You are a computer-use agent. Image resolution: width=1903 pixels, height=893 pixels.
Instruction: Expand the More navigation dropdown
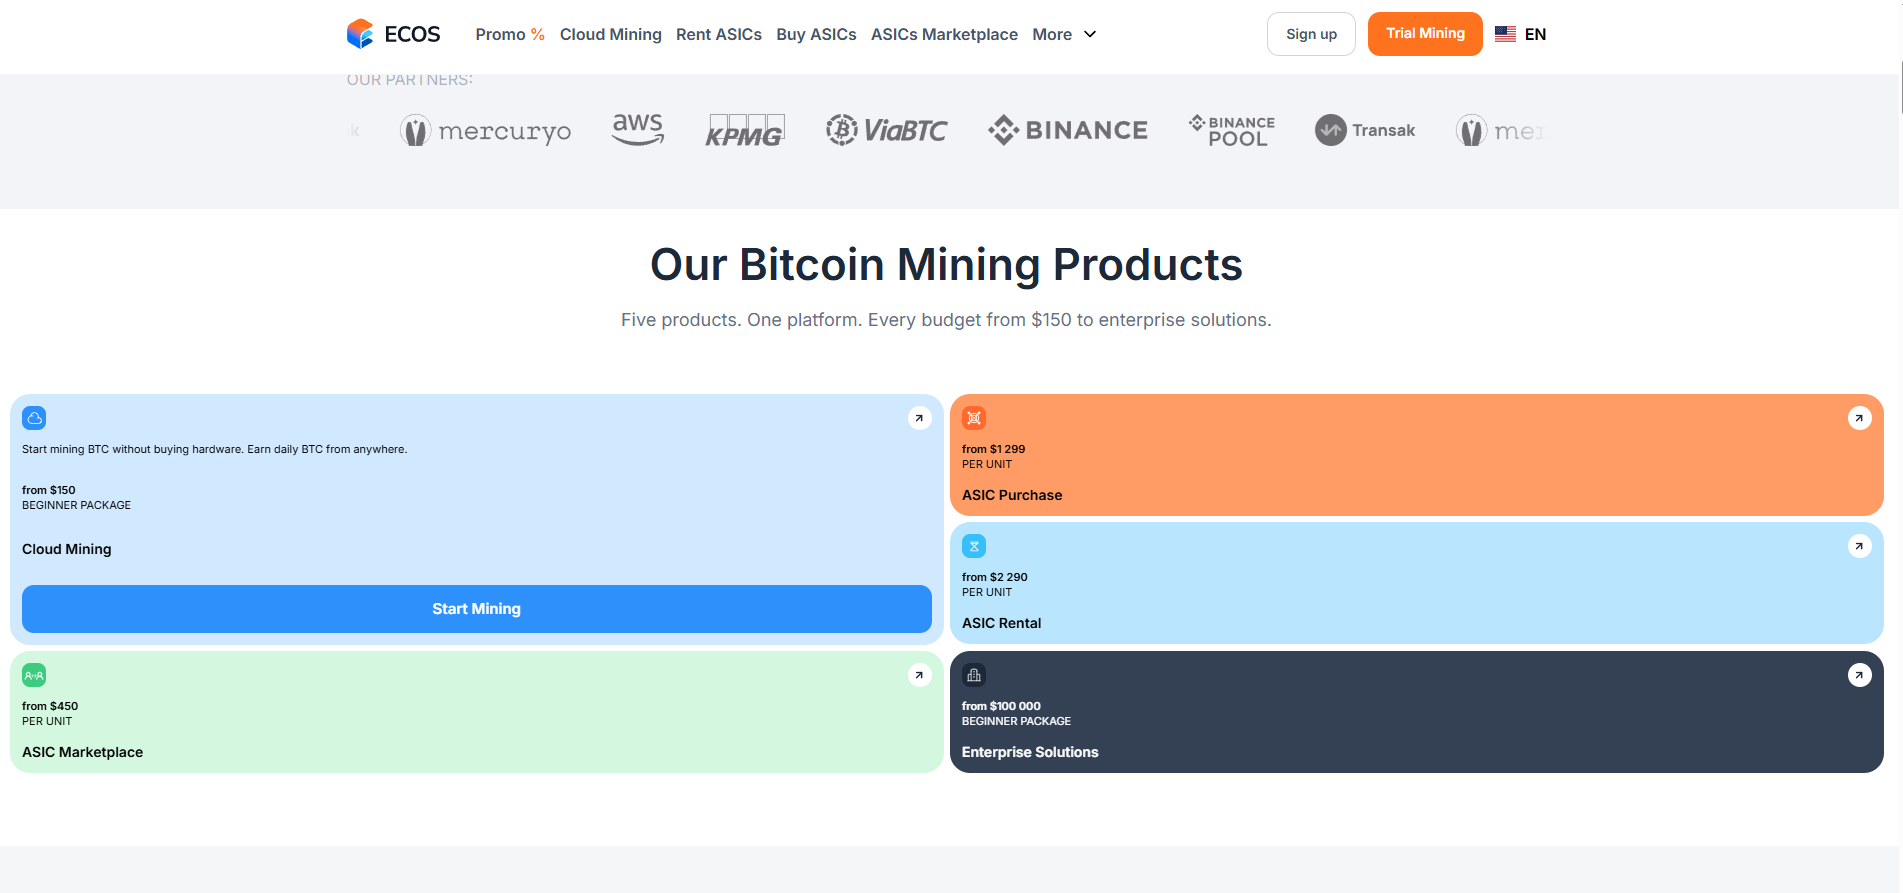click(1064, 34)
